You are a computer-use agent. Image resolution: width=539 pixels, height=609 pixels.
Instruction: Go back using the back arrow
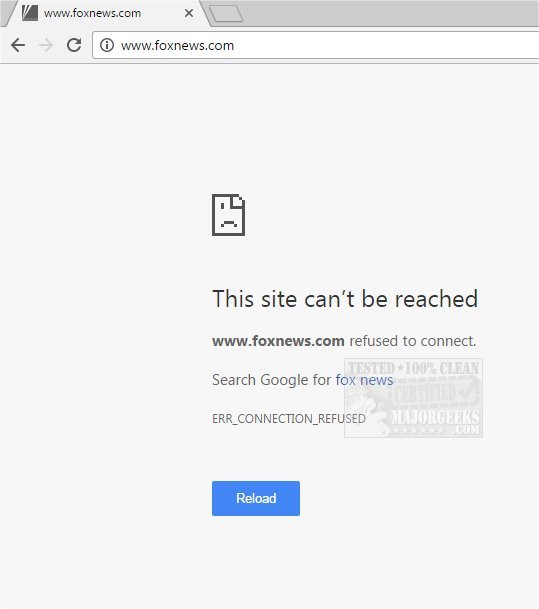[x=18, y=45]
